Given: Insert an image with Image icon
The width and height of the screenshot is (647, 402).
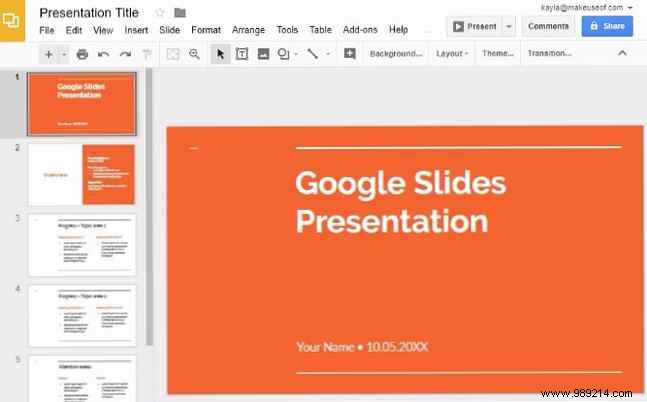Looking at the screenshot, I should [x=263, y=54].
